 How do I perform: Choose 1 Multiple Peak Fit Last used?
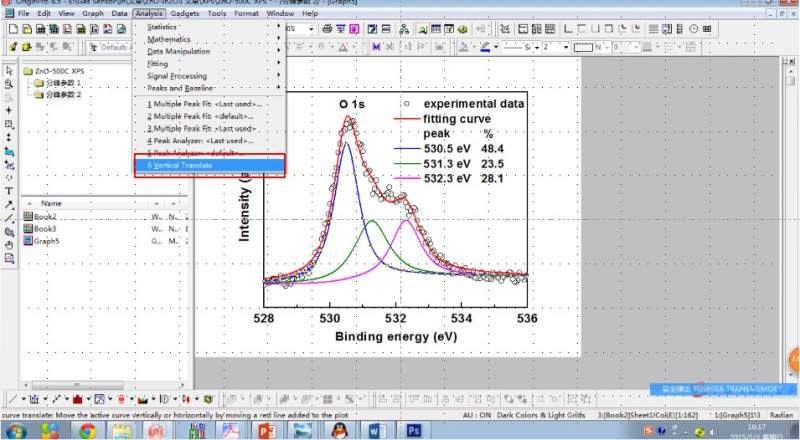tap(210, 104)
